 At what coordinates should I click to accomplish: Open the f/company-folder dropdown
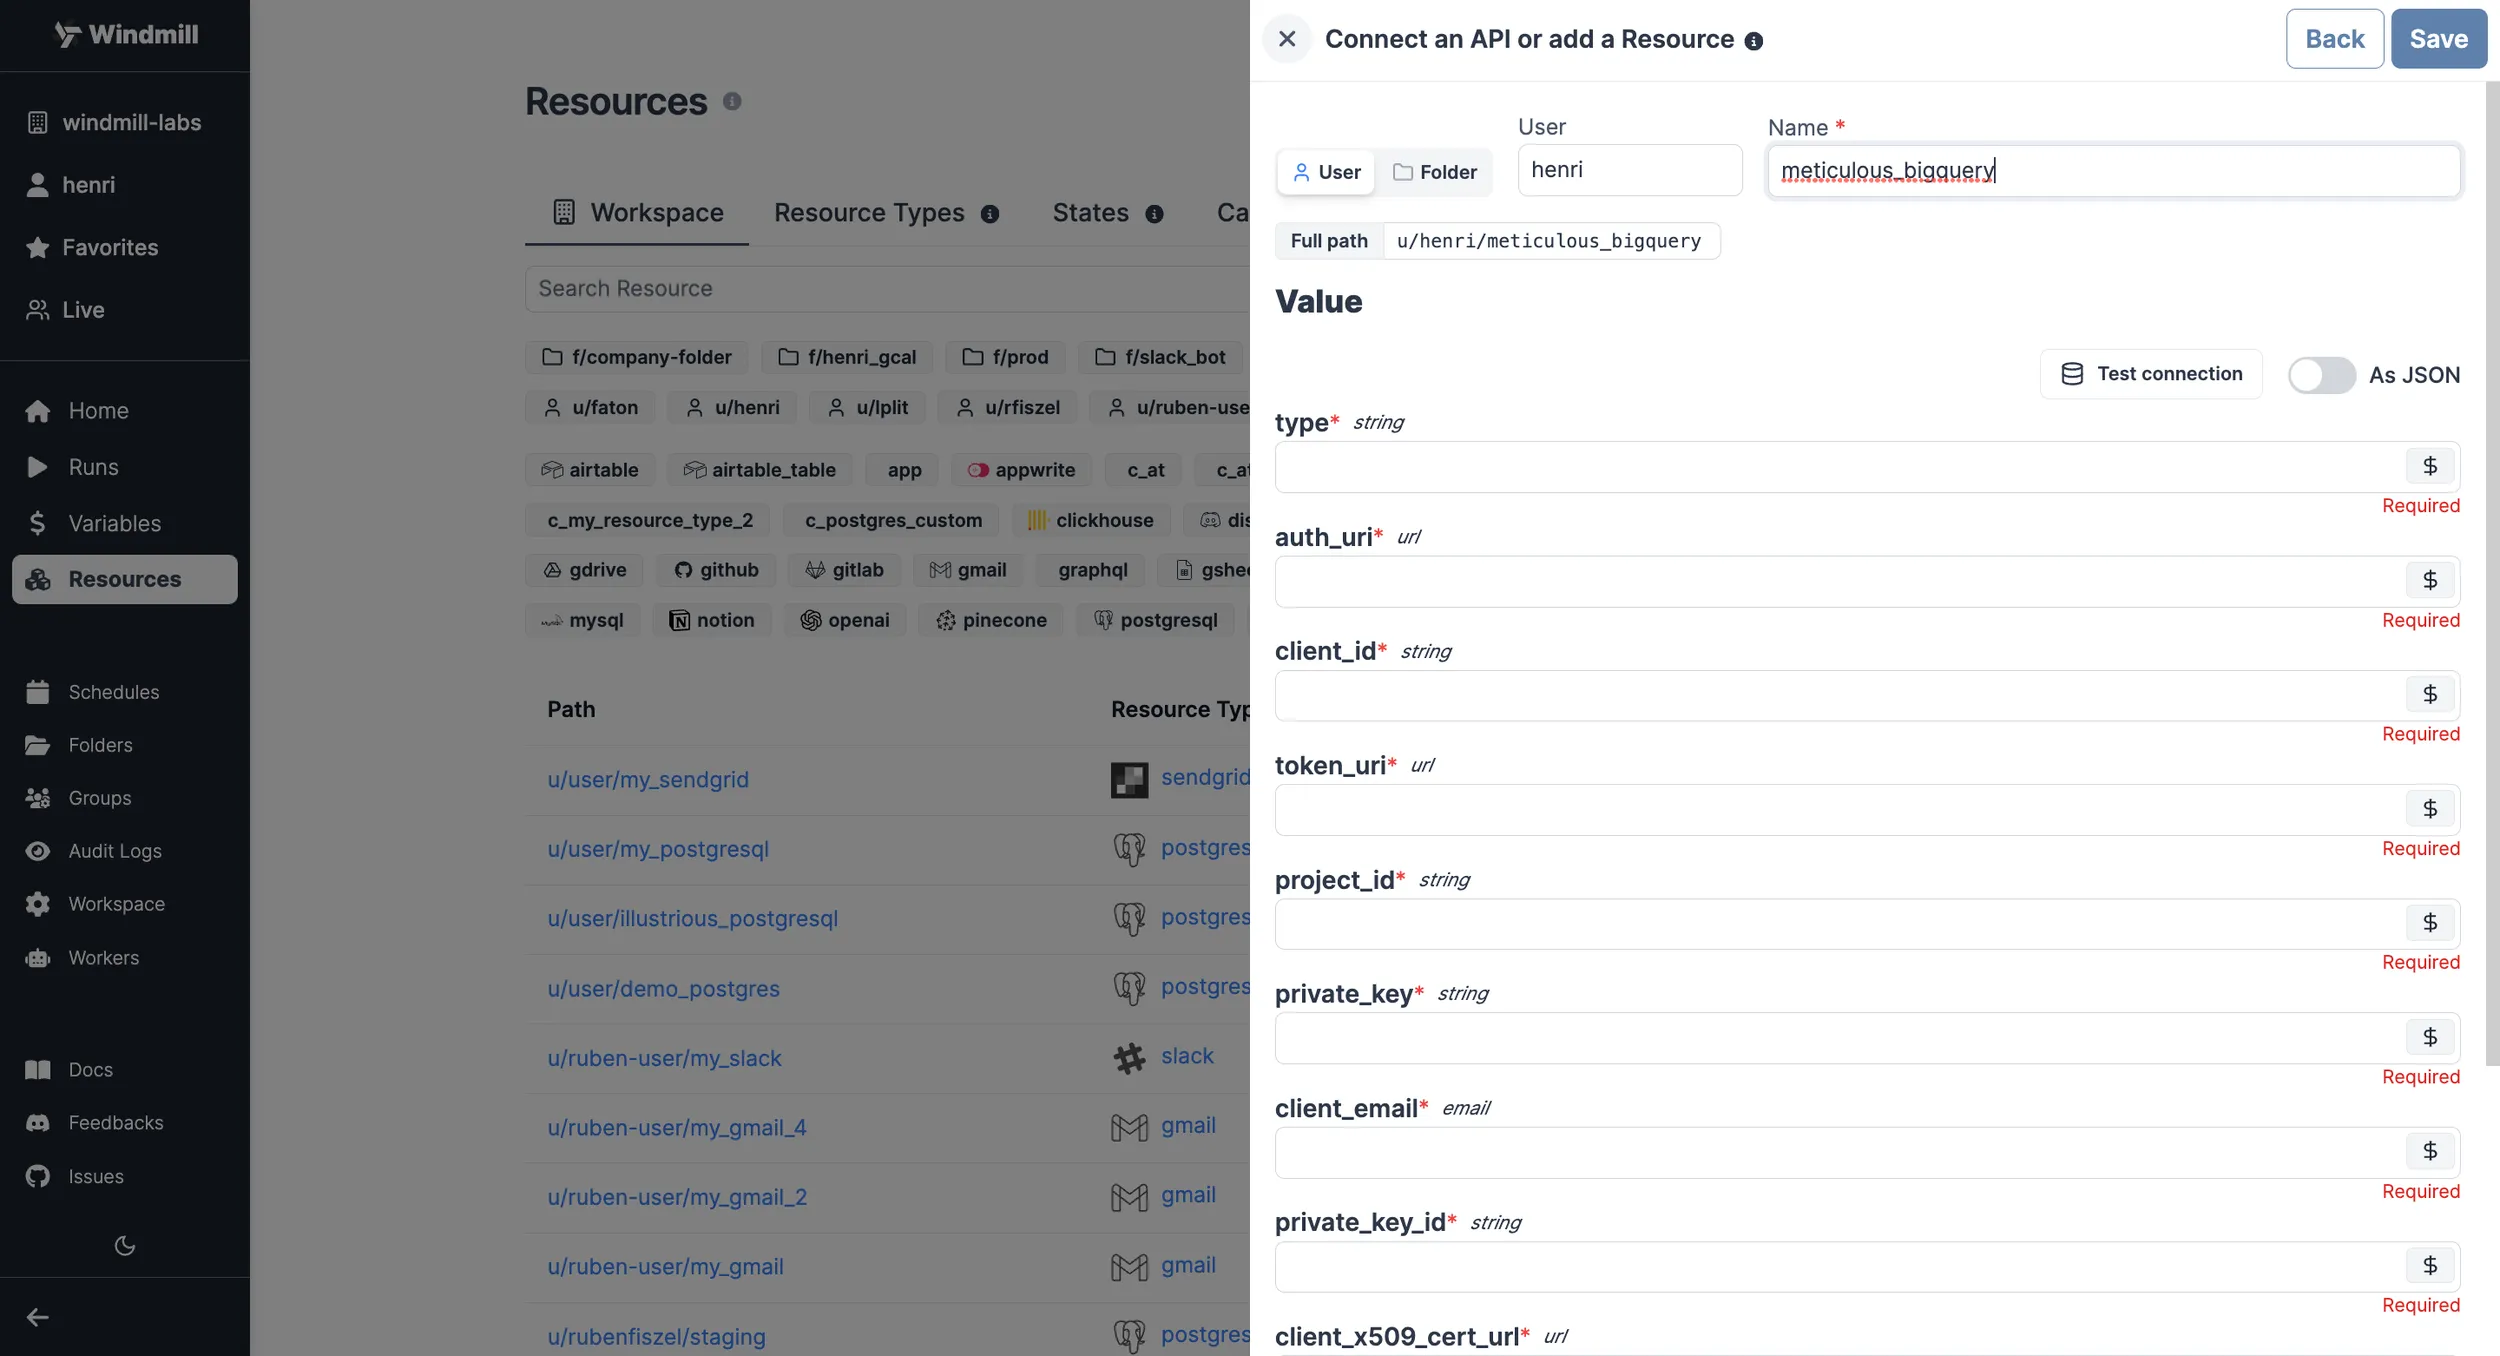click(x=638, y=356)
